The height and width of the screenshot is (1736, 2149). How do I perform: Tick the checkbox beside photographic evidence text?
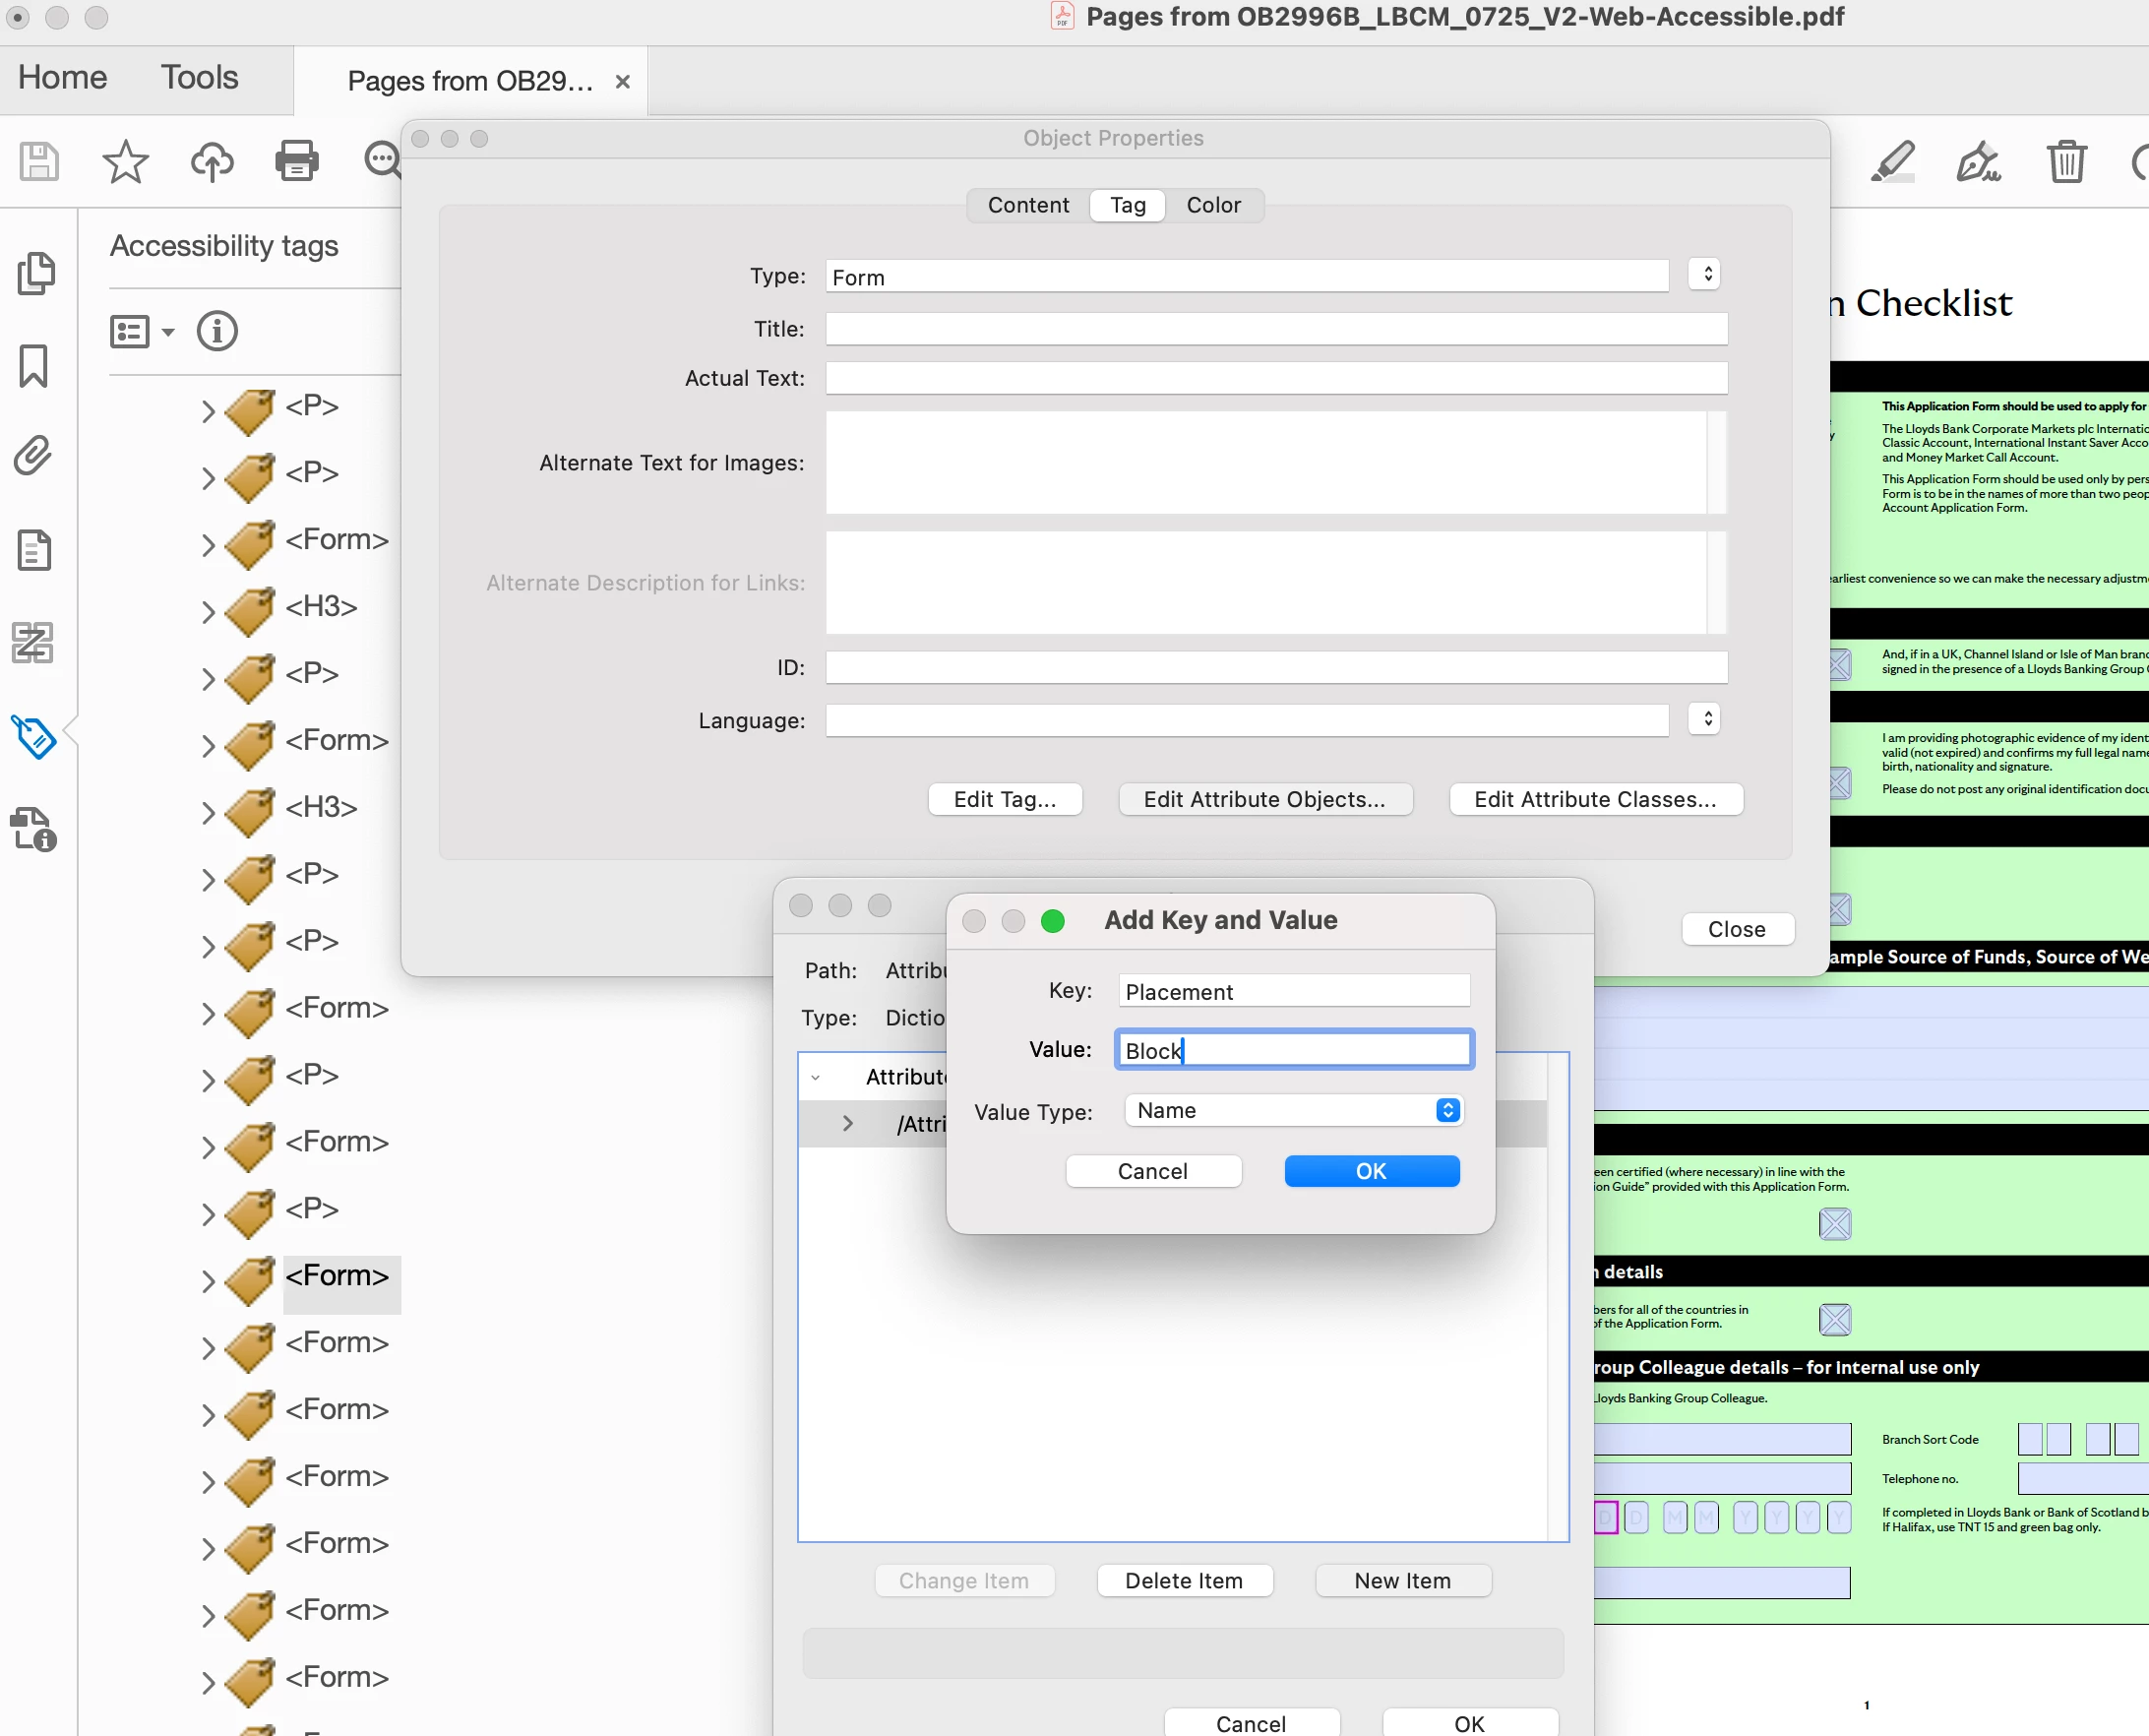pos(1840,783)
